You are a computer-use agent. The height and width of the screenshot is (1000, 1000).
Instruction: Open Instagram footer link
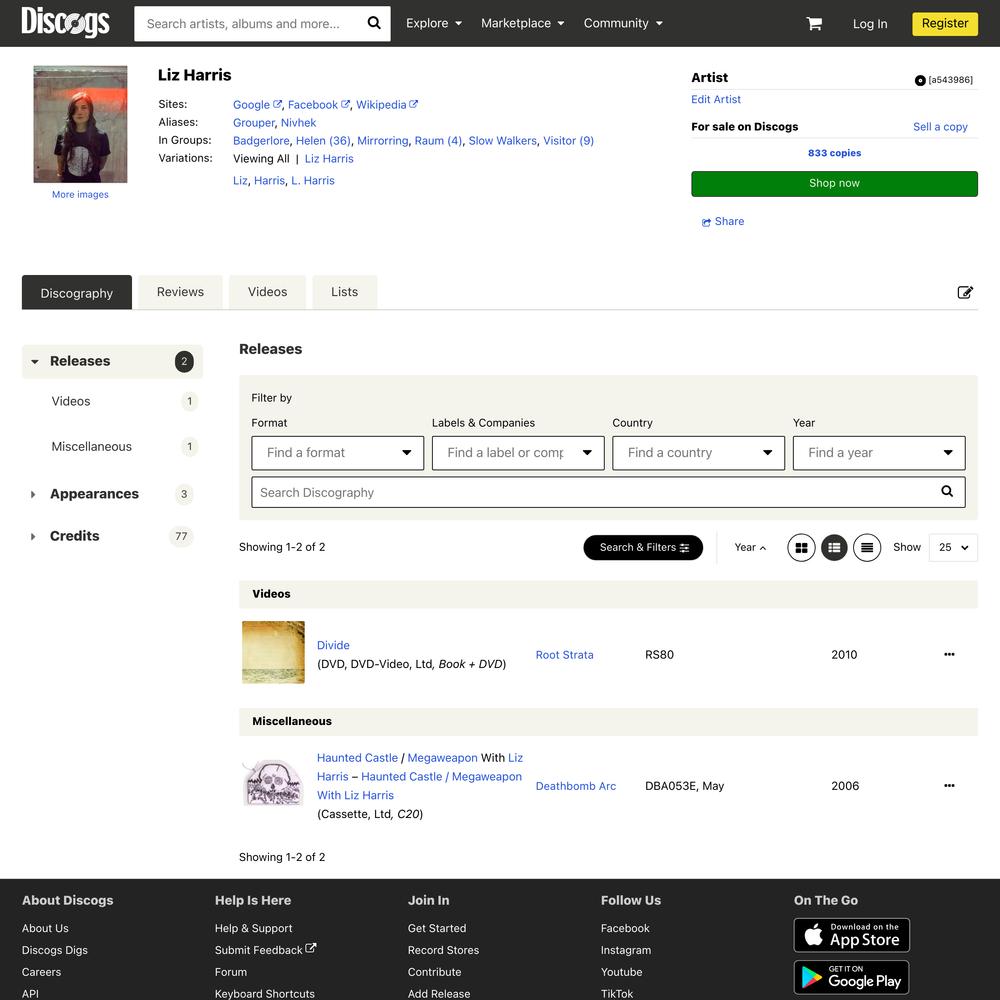tap(626, 950)
